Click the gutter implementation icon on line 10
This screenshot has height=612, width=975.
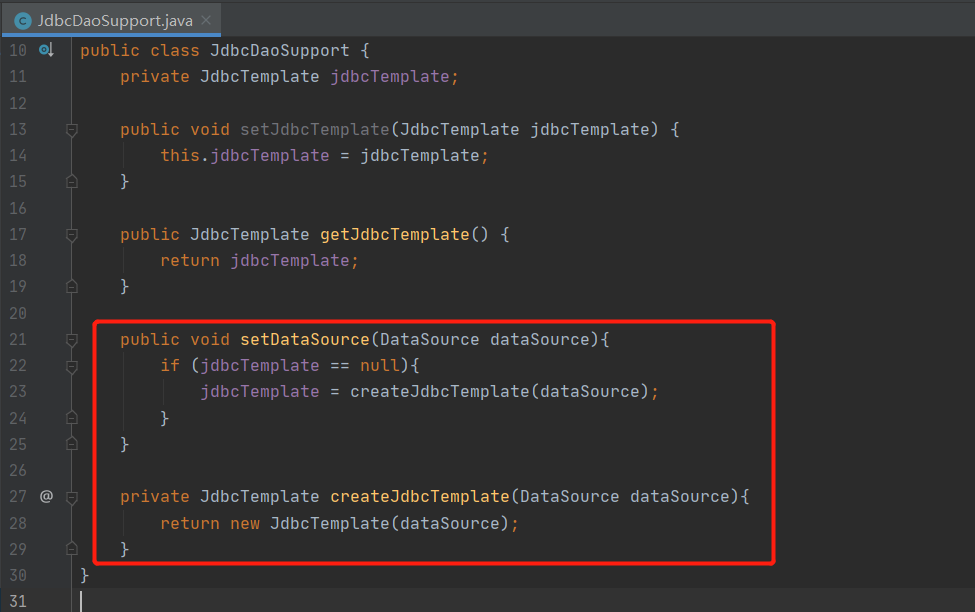pos(47,50)
